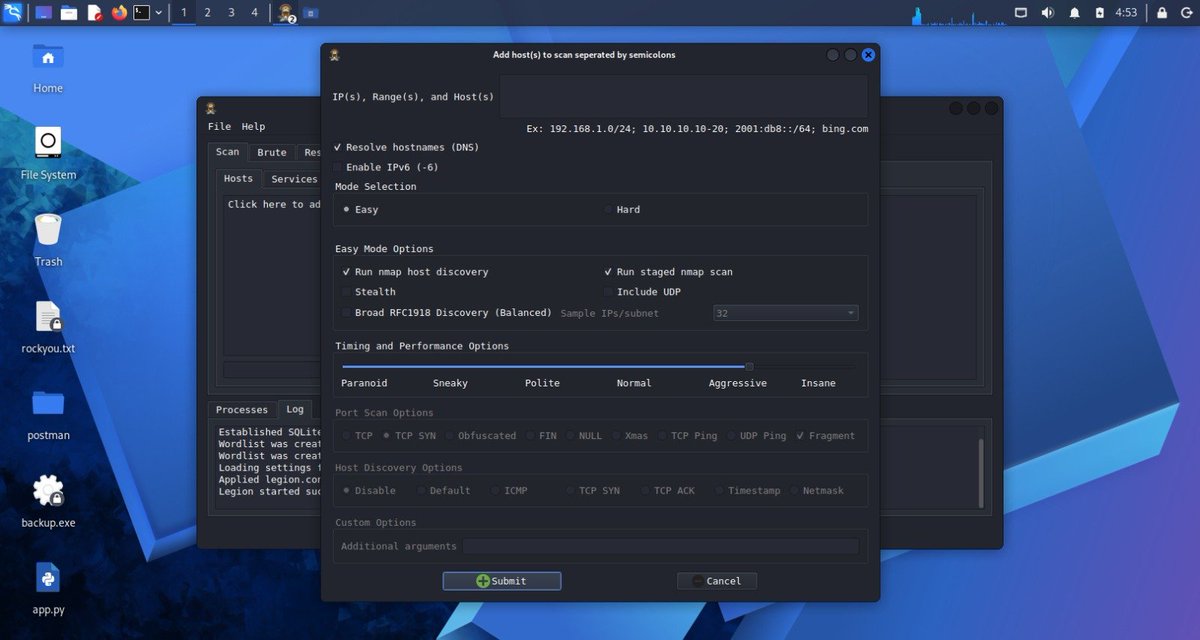1200x640 pixels.
Task: Select the Netmask host discovery radio
Action: click(x=816, y=491)
